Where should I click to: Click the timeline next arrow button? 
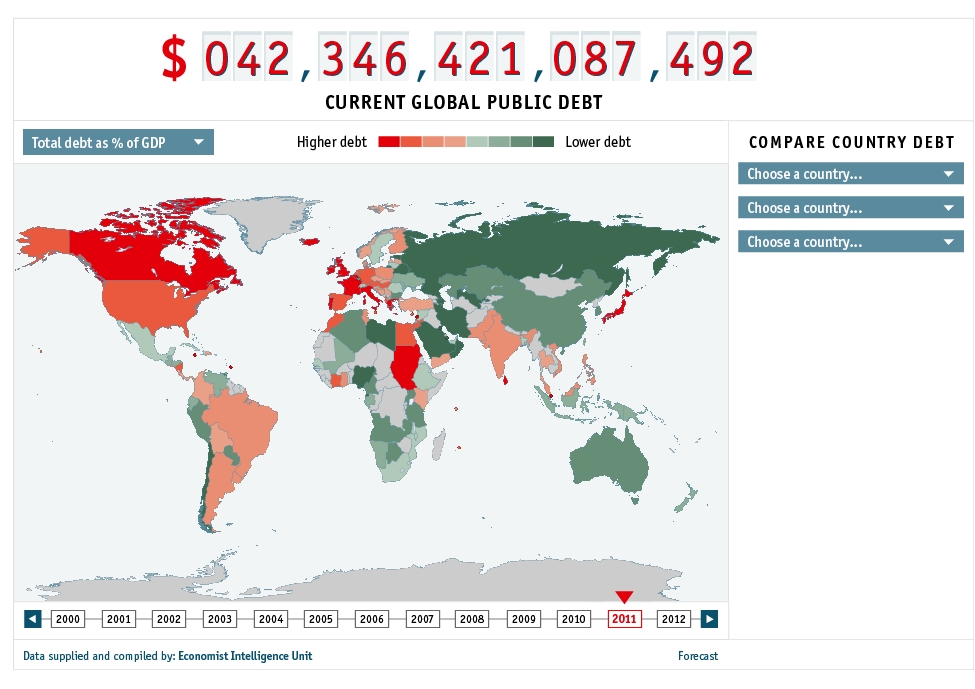click(709, 619)
